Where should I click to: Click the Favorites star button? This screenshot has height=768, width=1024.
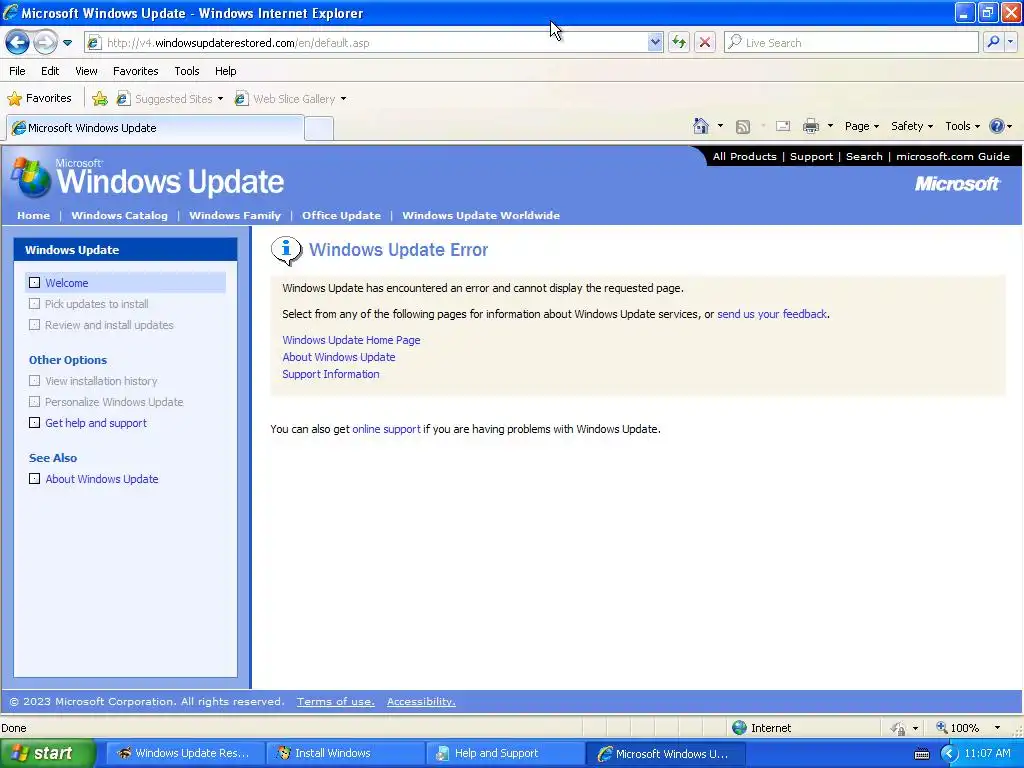(39, 99)
